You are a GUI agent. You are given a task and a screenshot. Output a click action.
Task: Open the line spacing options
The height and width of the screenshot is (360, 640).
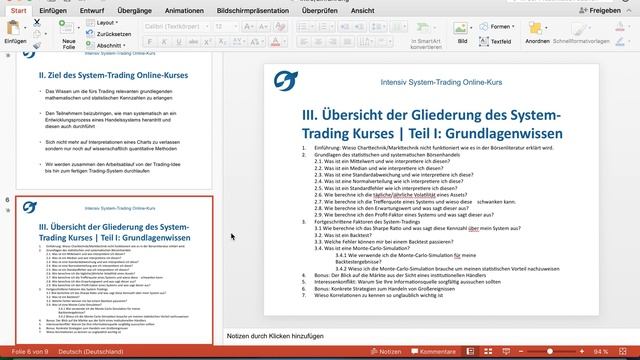click(378, 27)
